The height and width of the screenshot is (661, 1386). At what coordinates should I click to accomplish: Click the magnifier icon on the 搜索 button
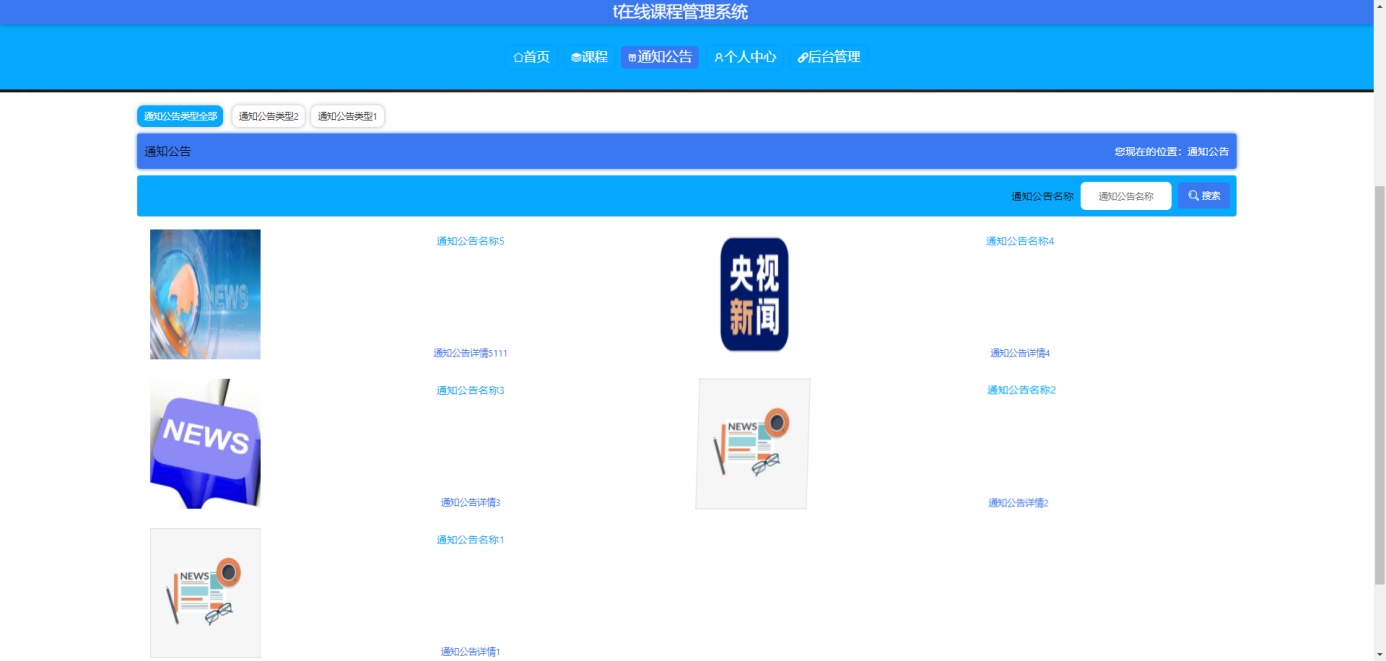coord(1191,195)
